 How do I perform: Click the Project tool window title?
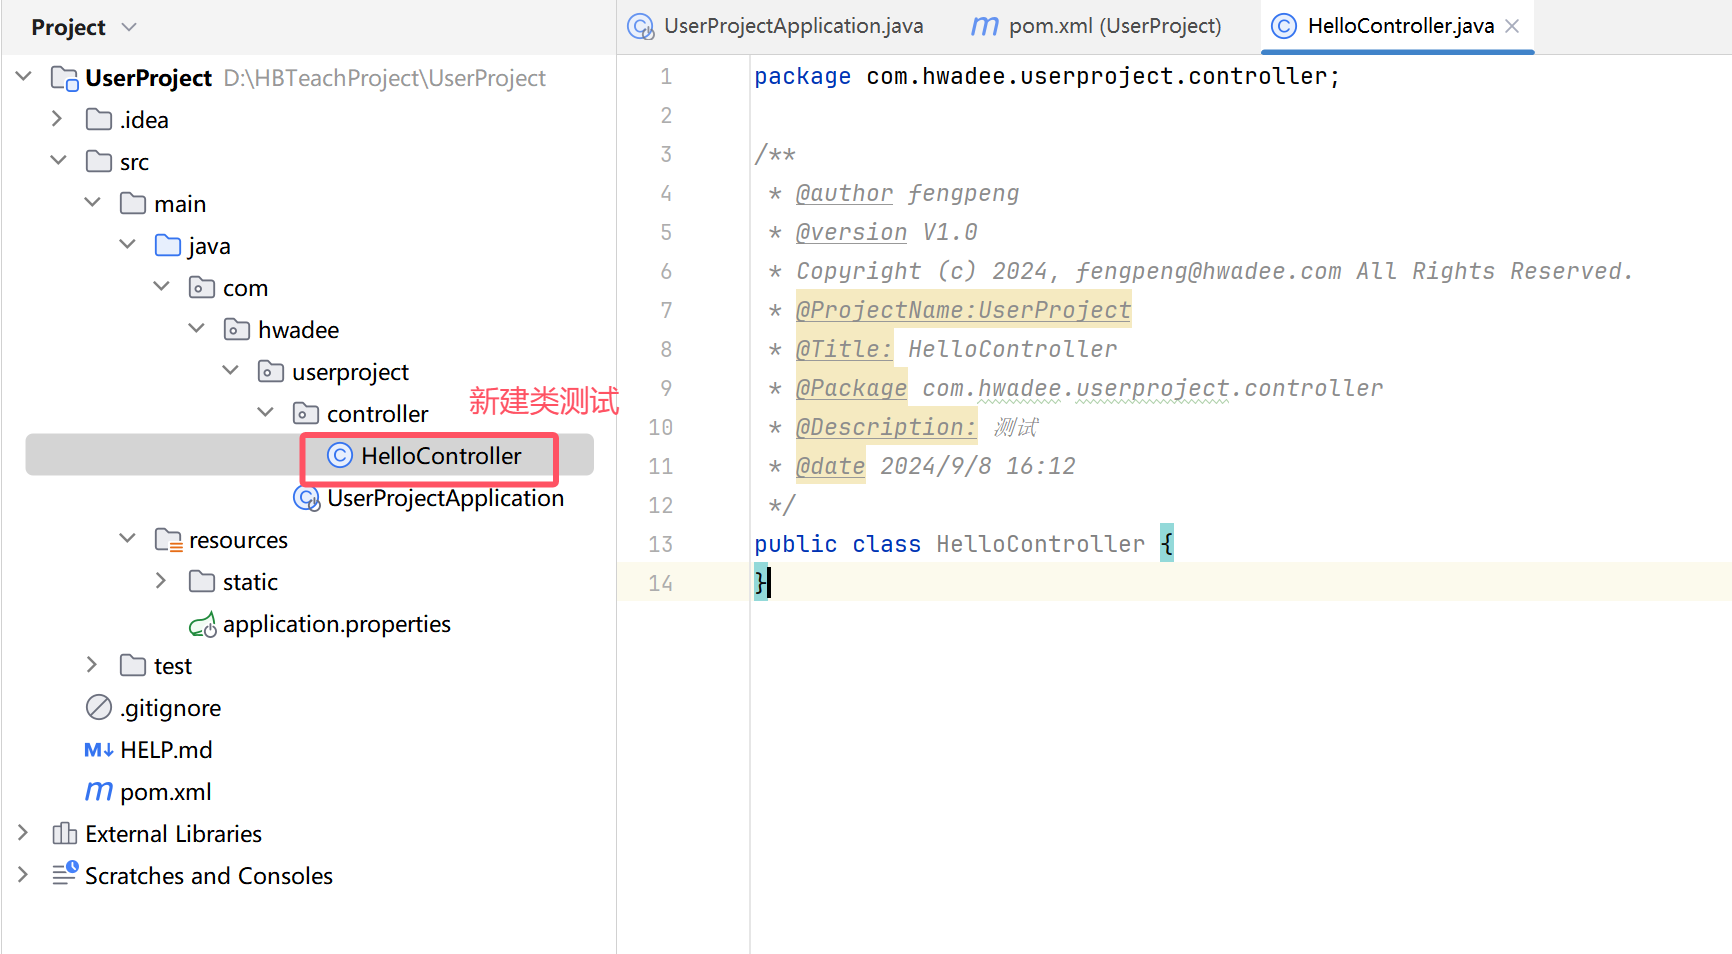68,27
